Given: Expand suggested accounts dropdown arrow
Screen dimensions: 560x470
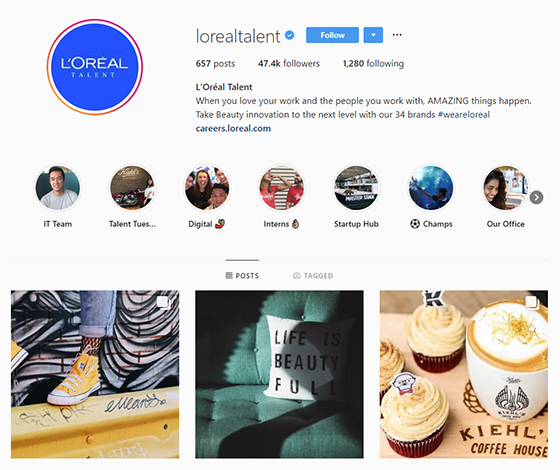Looking at the screenshot, I should click(x=373, y=35).
